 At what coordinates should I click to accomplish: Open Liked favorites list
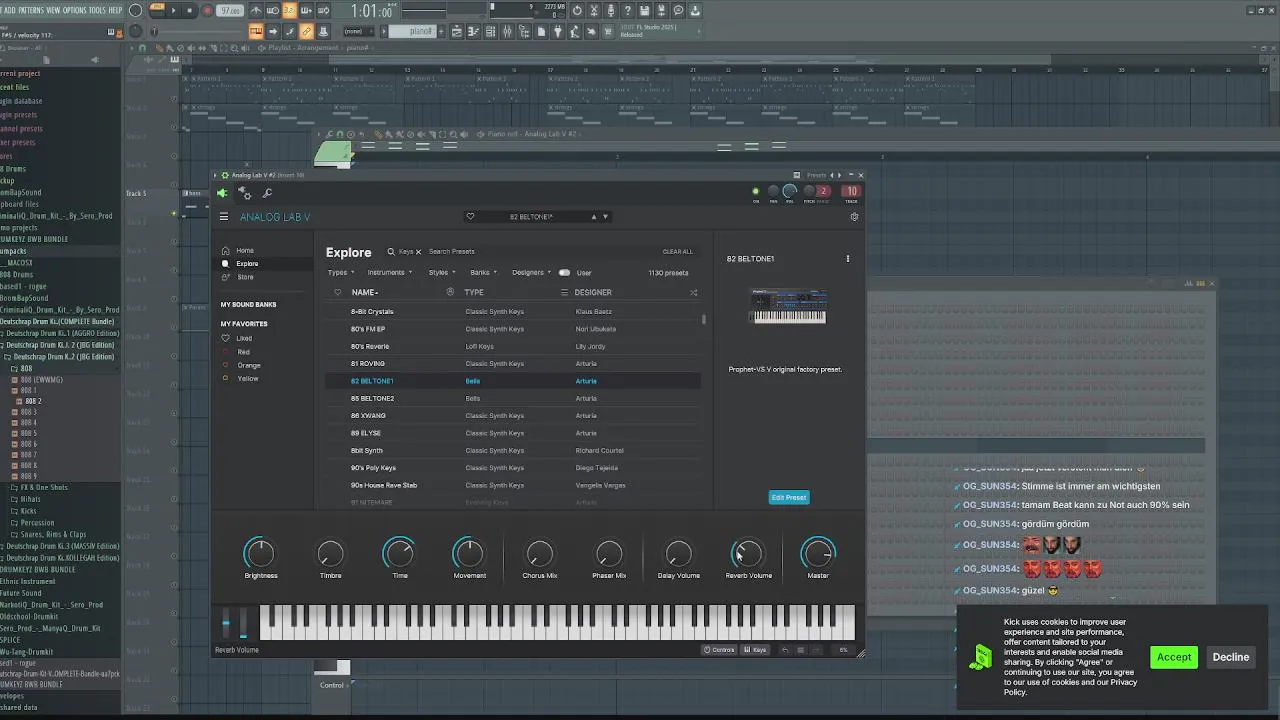pos(244,339)
